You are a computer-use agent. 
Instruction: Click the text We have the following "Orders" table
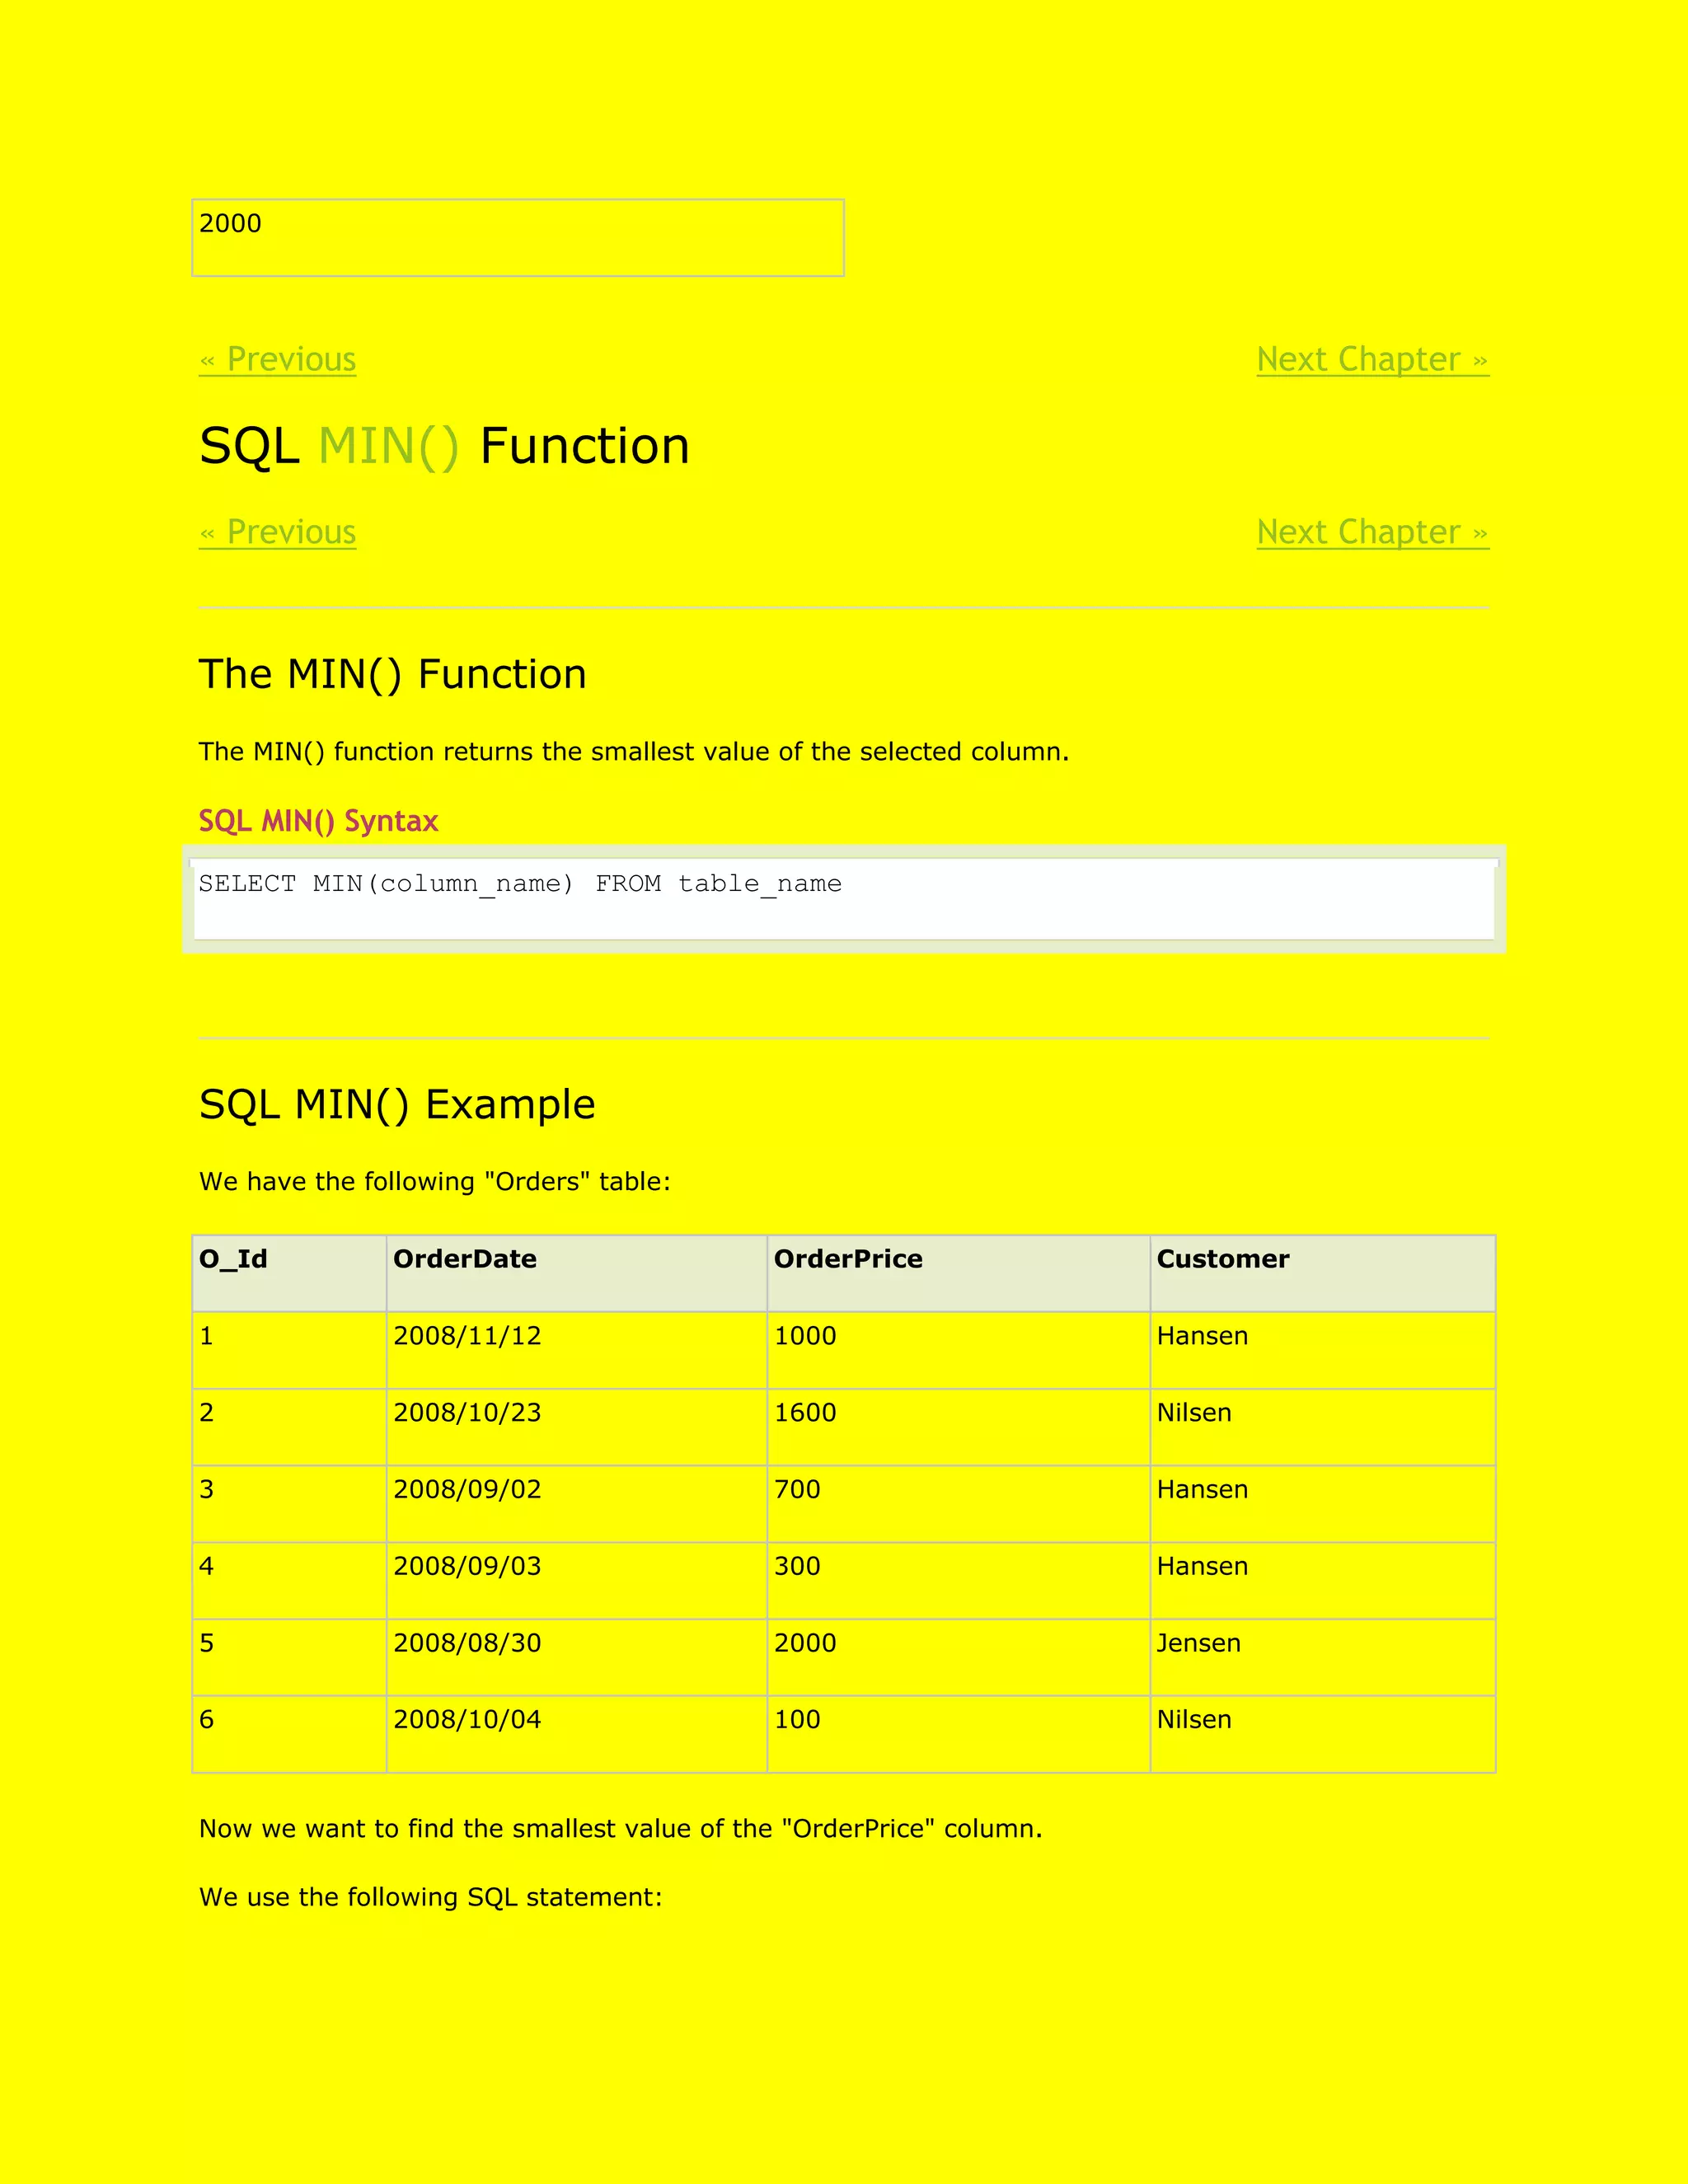point(435,1182)
